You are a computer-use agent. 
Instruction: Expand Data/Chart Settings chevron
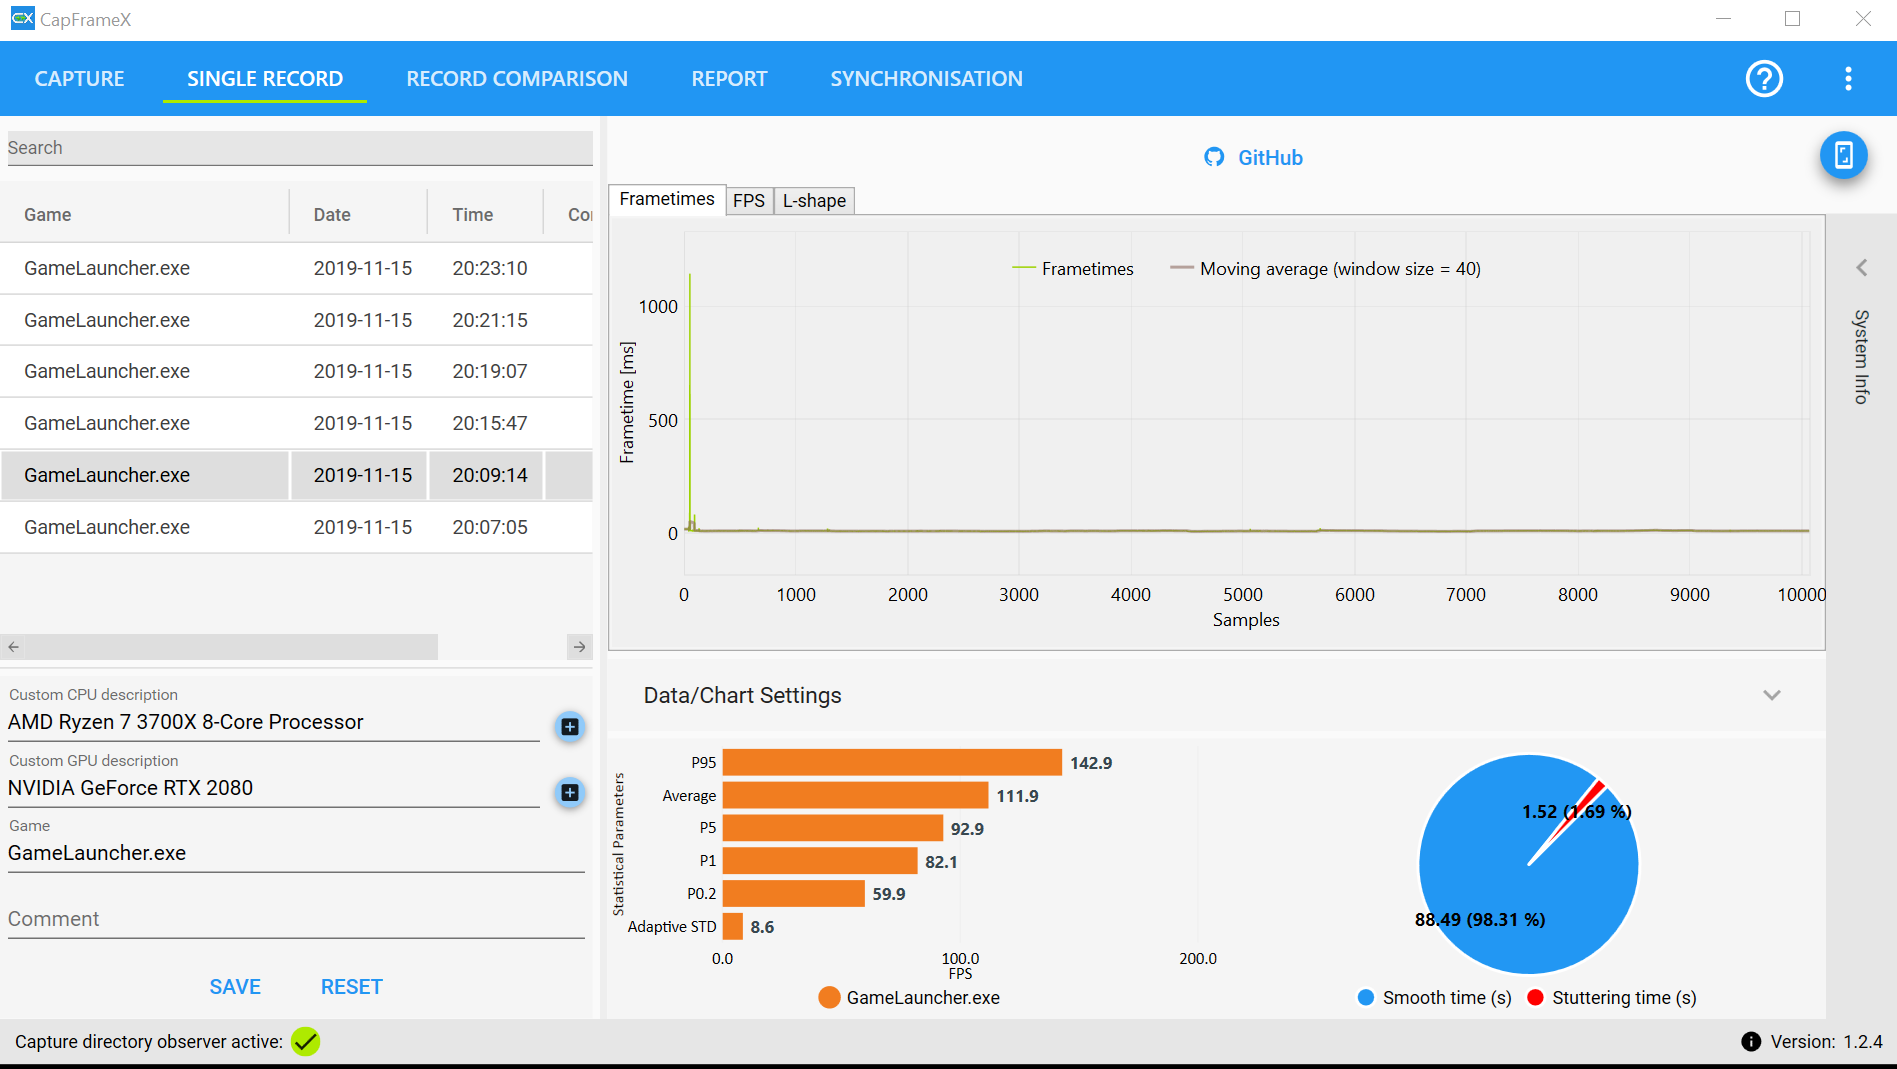(x=1771, y=695)
